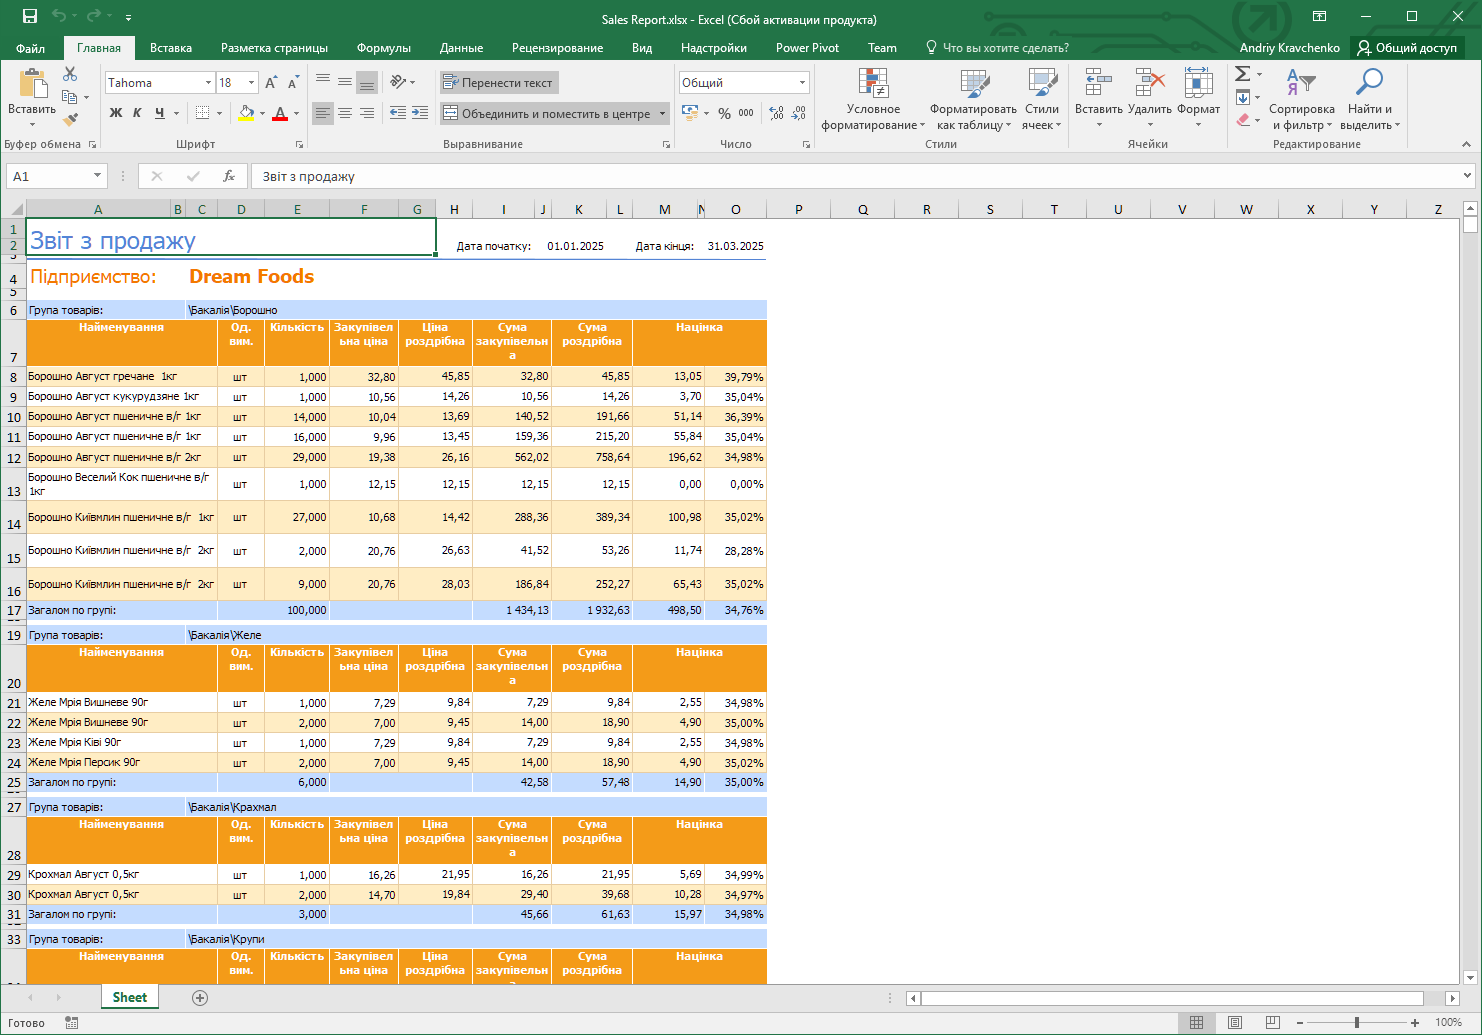Image resolution: width=1482 pixels, height=1035 pixels.
Task: Click the AutoSum sigma icon
Action: (1242, 74)
